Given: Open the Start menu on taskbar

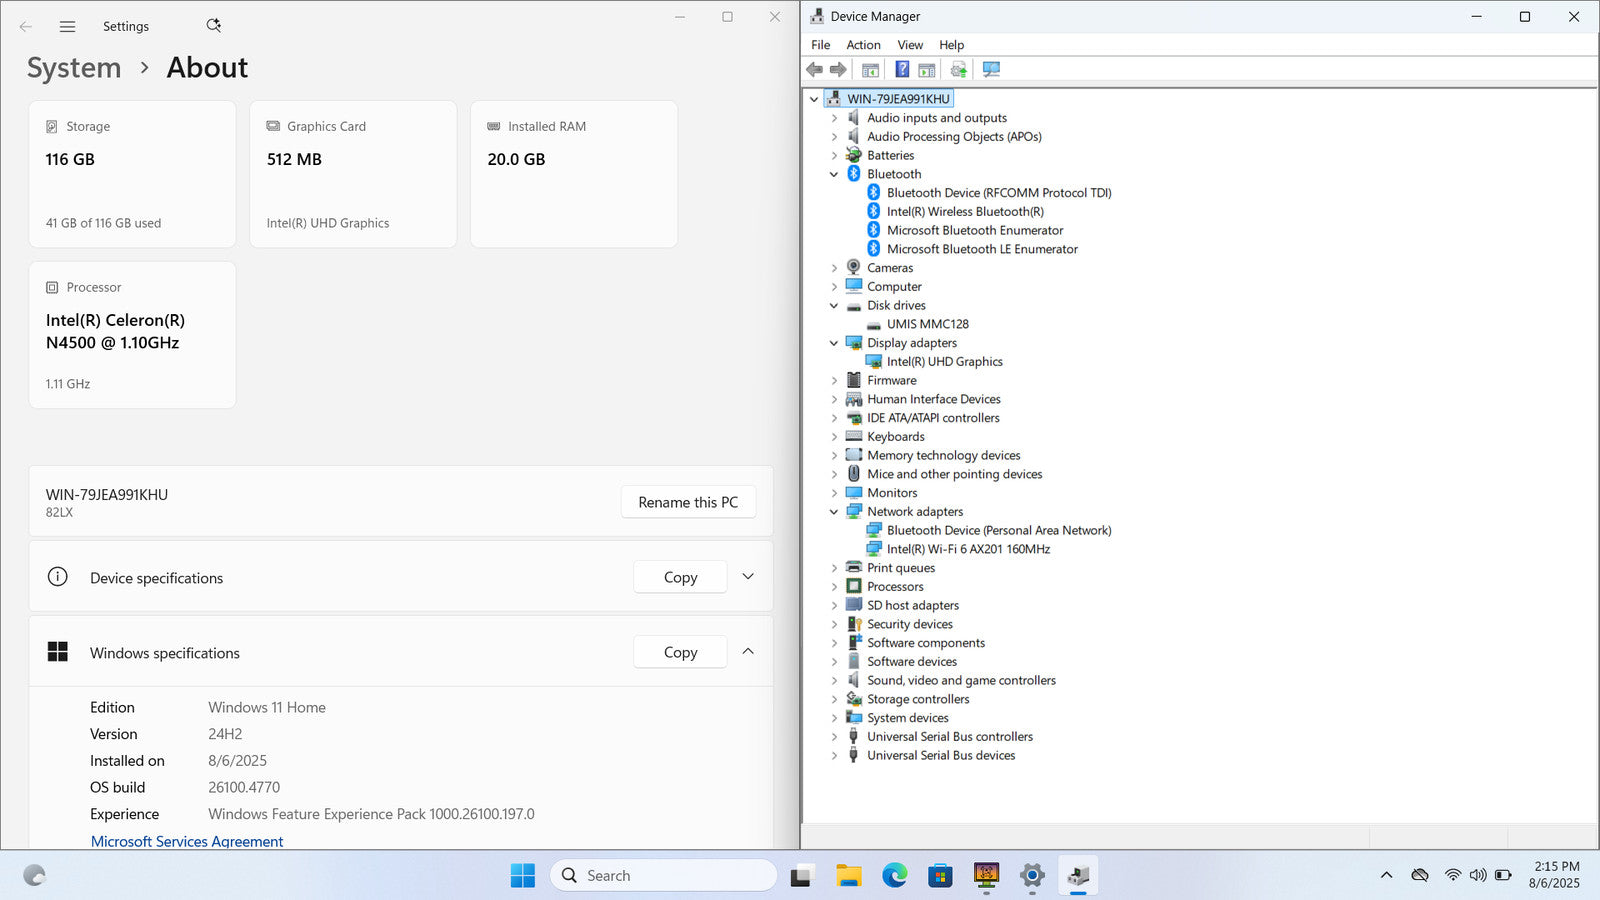Looking at the screenshot, I should [522, 876].
